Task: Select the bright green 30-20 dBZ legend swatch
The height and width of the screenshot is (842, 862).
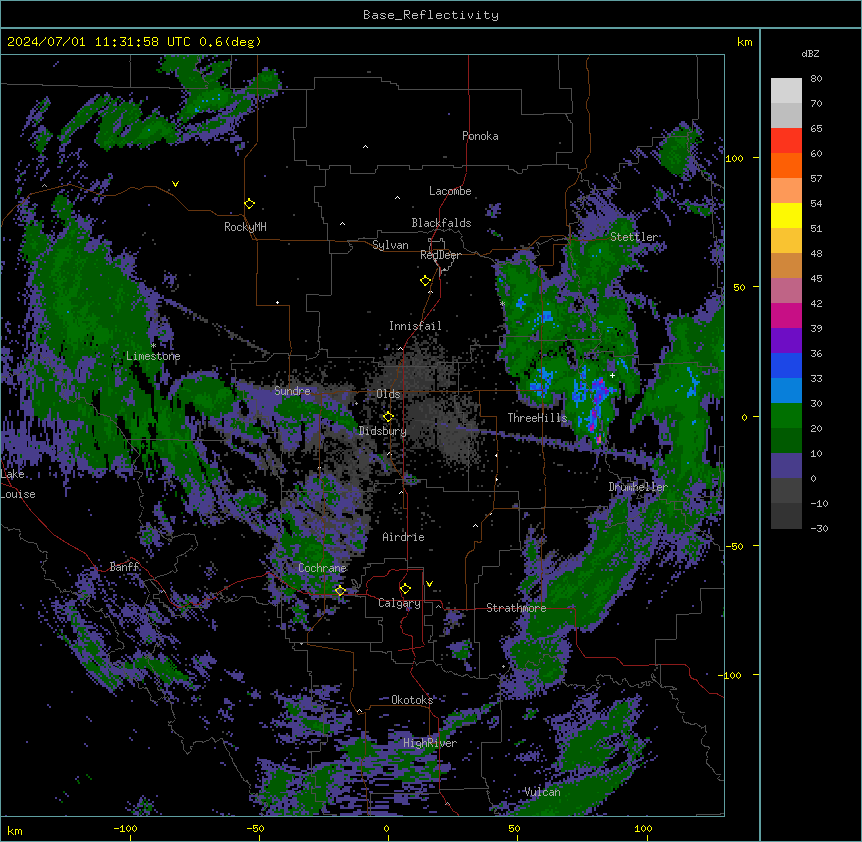Action: coord(786,416)
